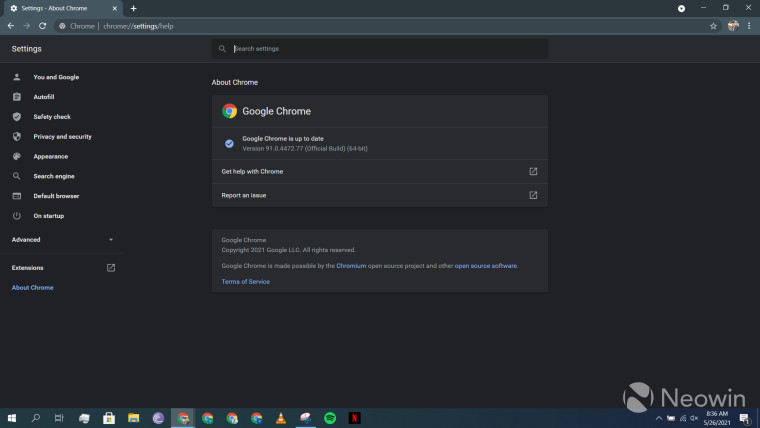
Task: Open Windows taskbar search
Action: tap(35, 418)
